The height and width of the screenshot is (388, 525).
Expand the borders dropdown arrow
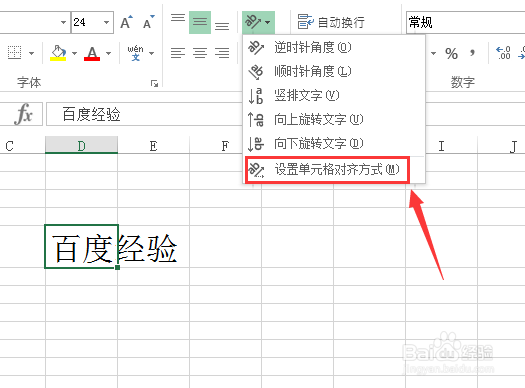[31, 53]
